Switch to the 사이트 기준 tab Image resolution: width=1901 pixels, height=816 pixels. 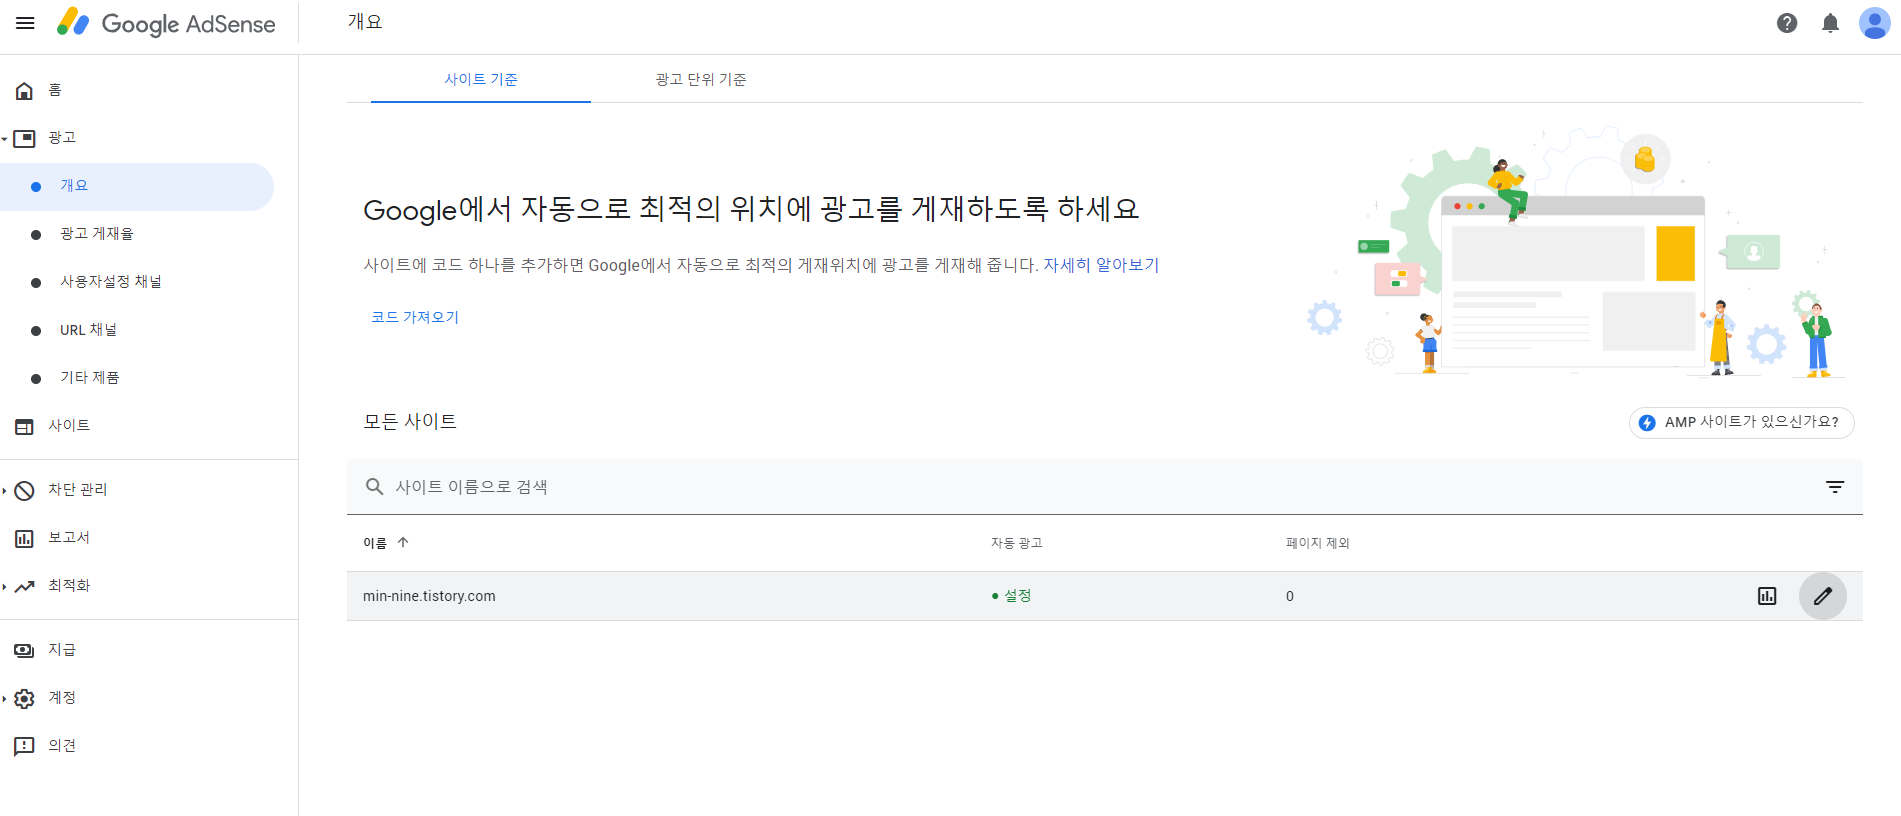(x=481, y=79)
